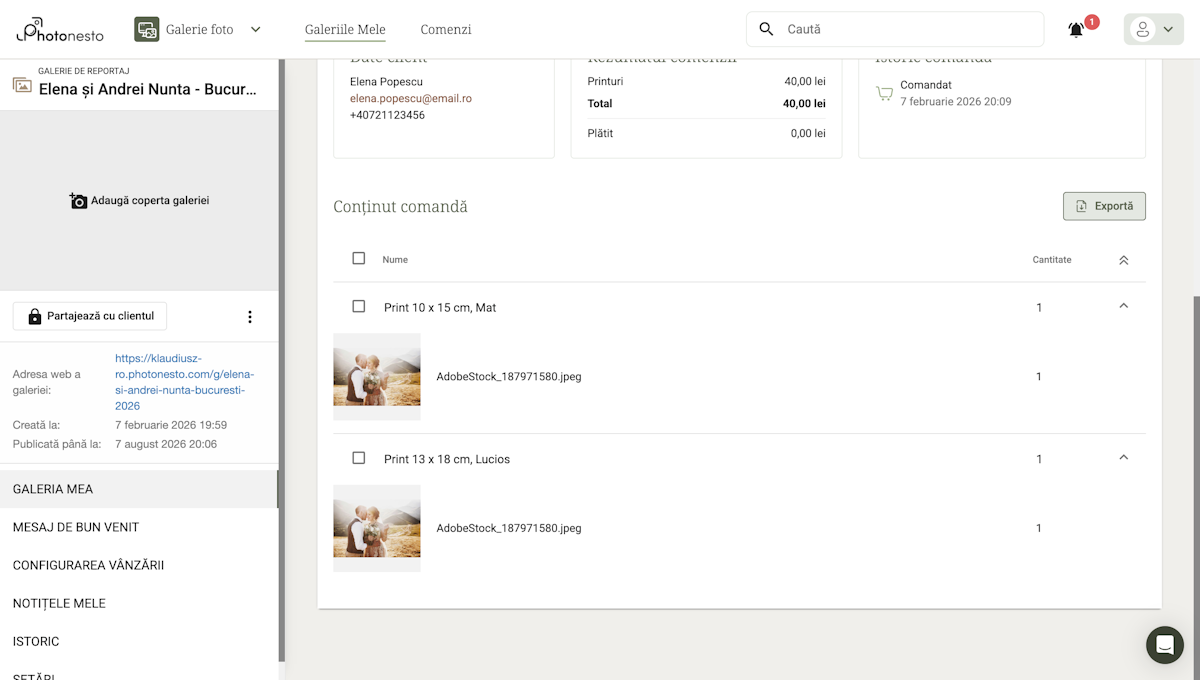Viewport: 1200px width, 680px height.
Task: Collapse the Print 10 x 15 cm row
Action: (1123, 306)
